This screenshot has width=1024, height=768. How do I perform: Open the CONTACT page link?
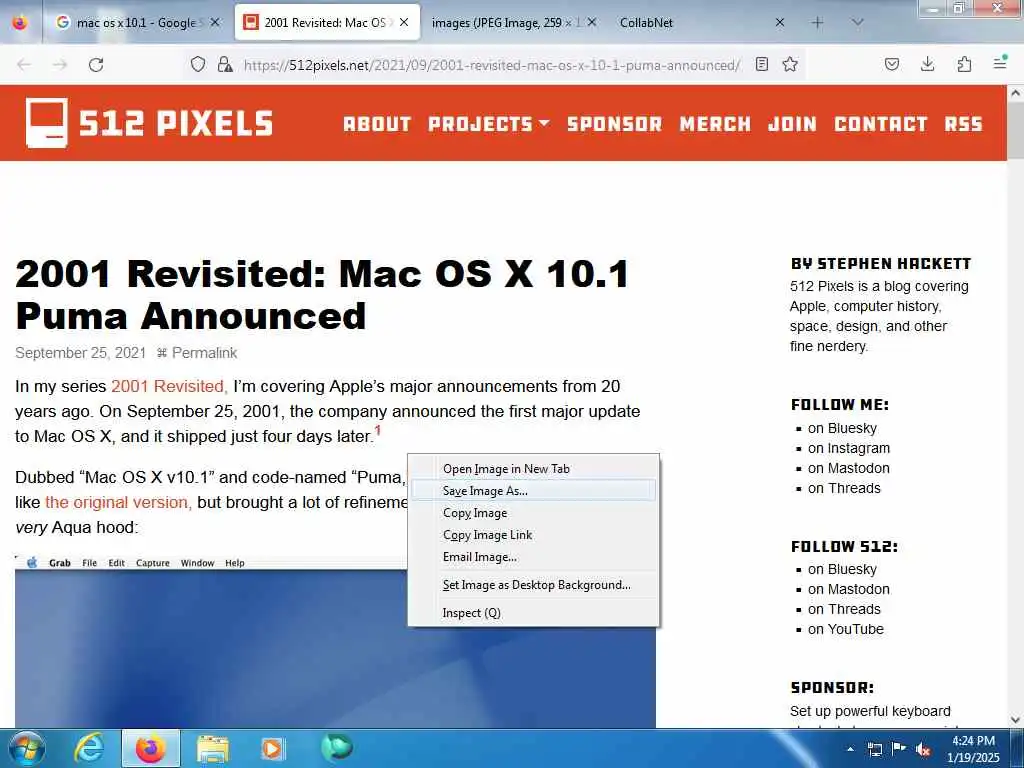pyautogui.click(x=881, y=123)
